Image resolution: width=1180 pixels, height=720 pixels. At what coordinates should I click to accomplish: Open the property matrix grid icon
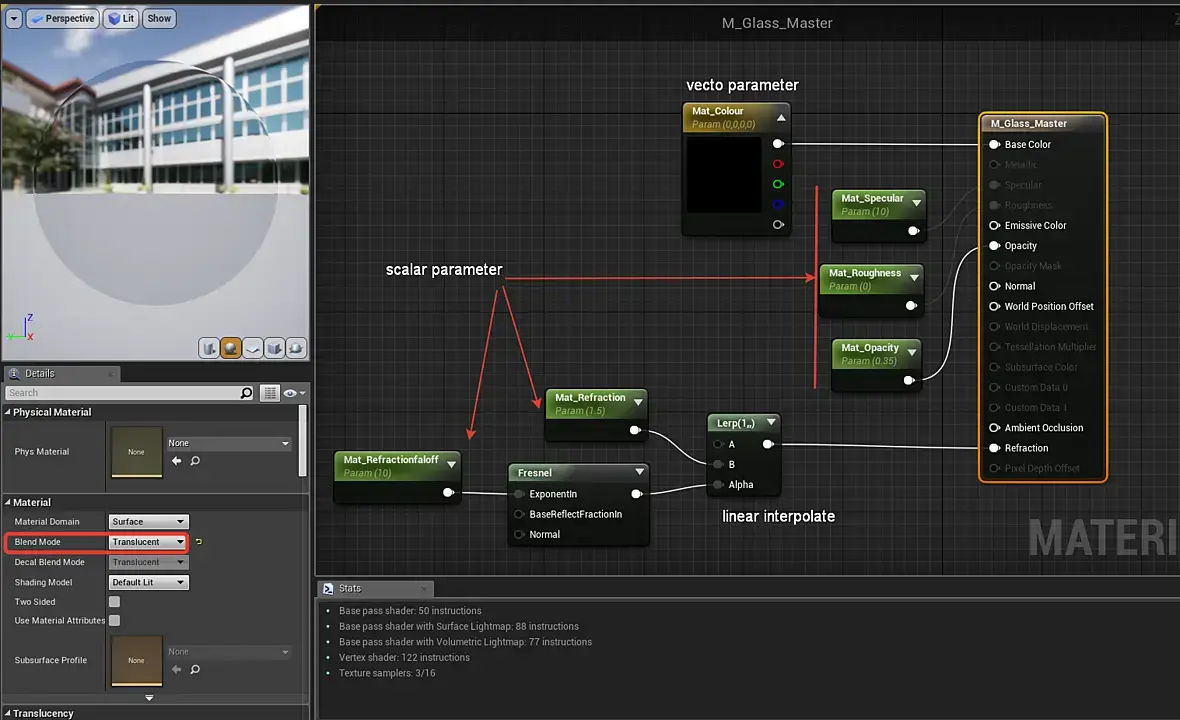tap(269, 393)
